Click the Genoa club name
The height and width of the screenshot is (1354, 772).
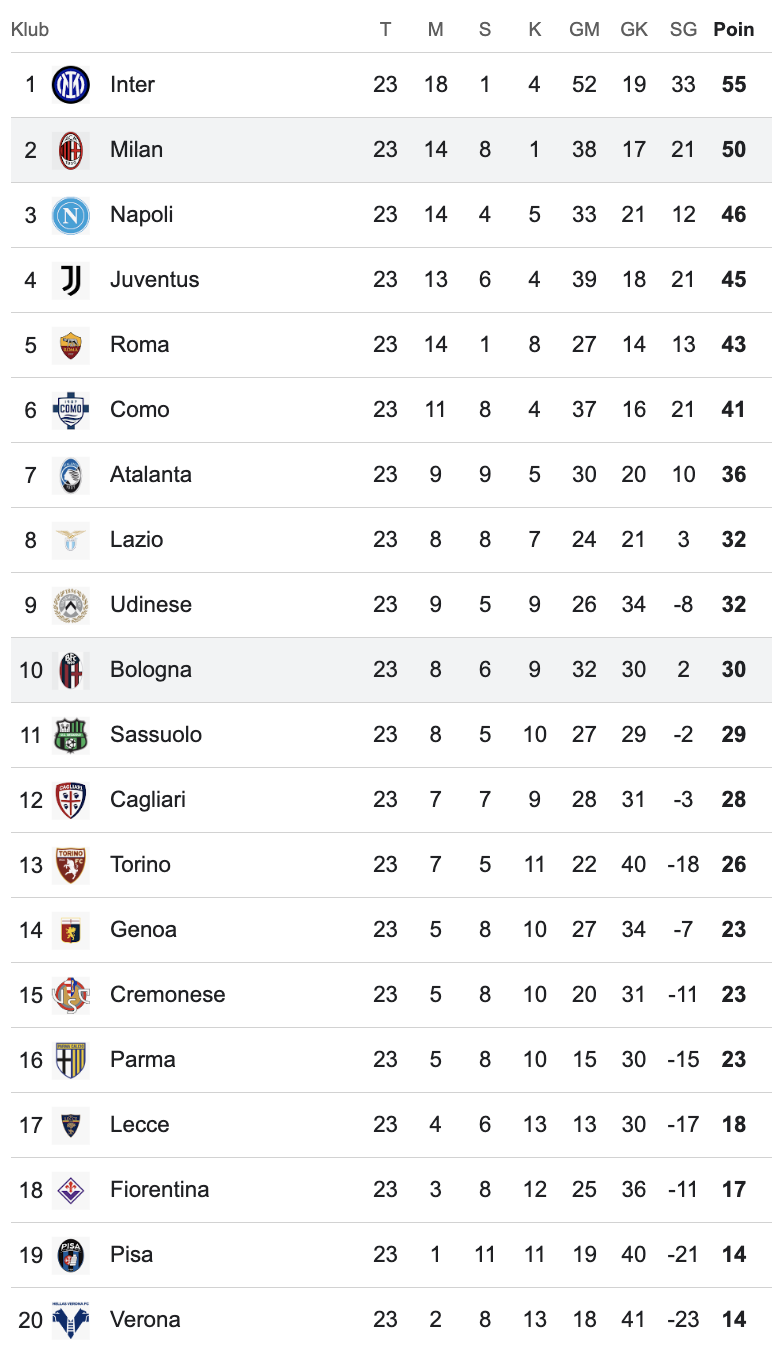[x=143, y=930]
